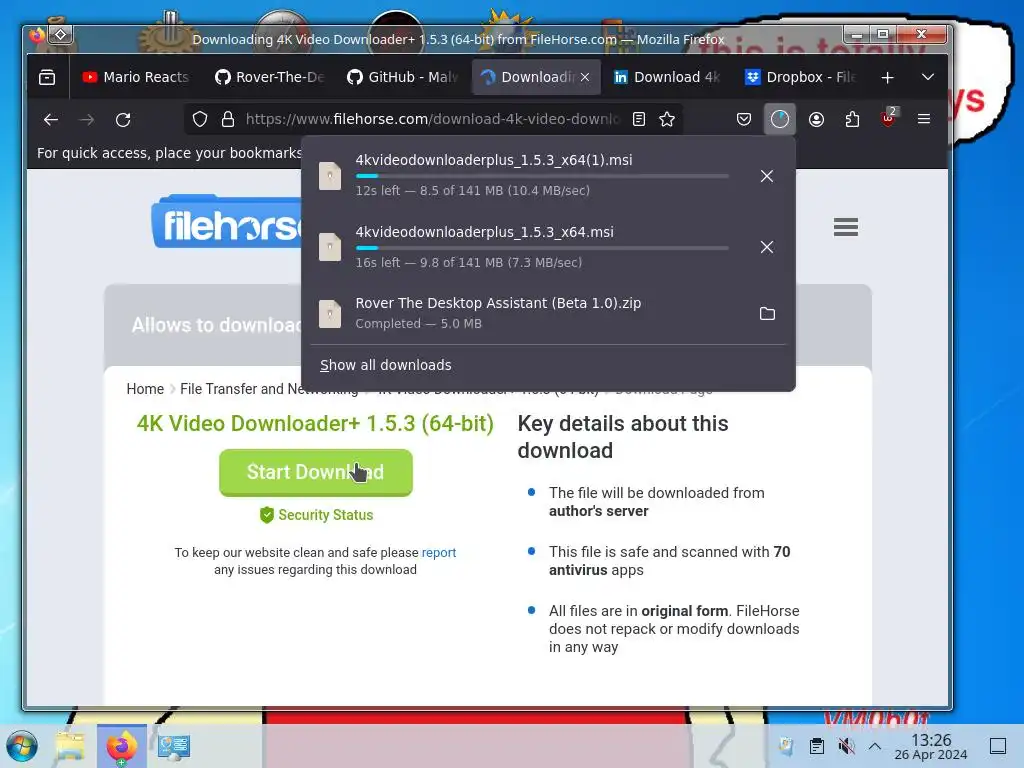Viewport: 1024px width, 768px height.
Task: Close the downloads panel via toolbar button
Action: click(x=780, y=119)
